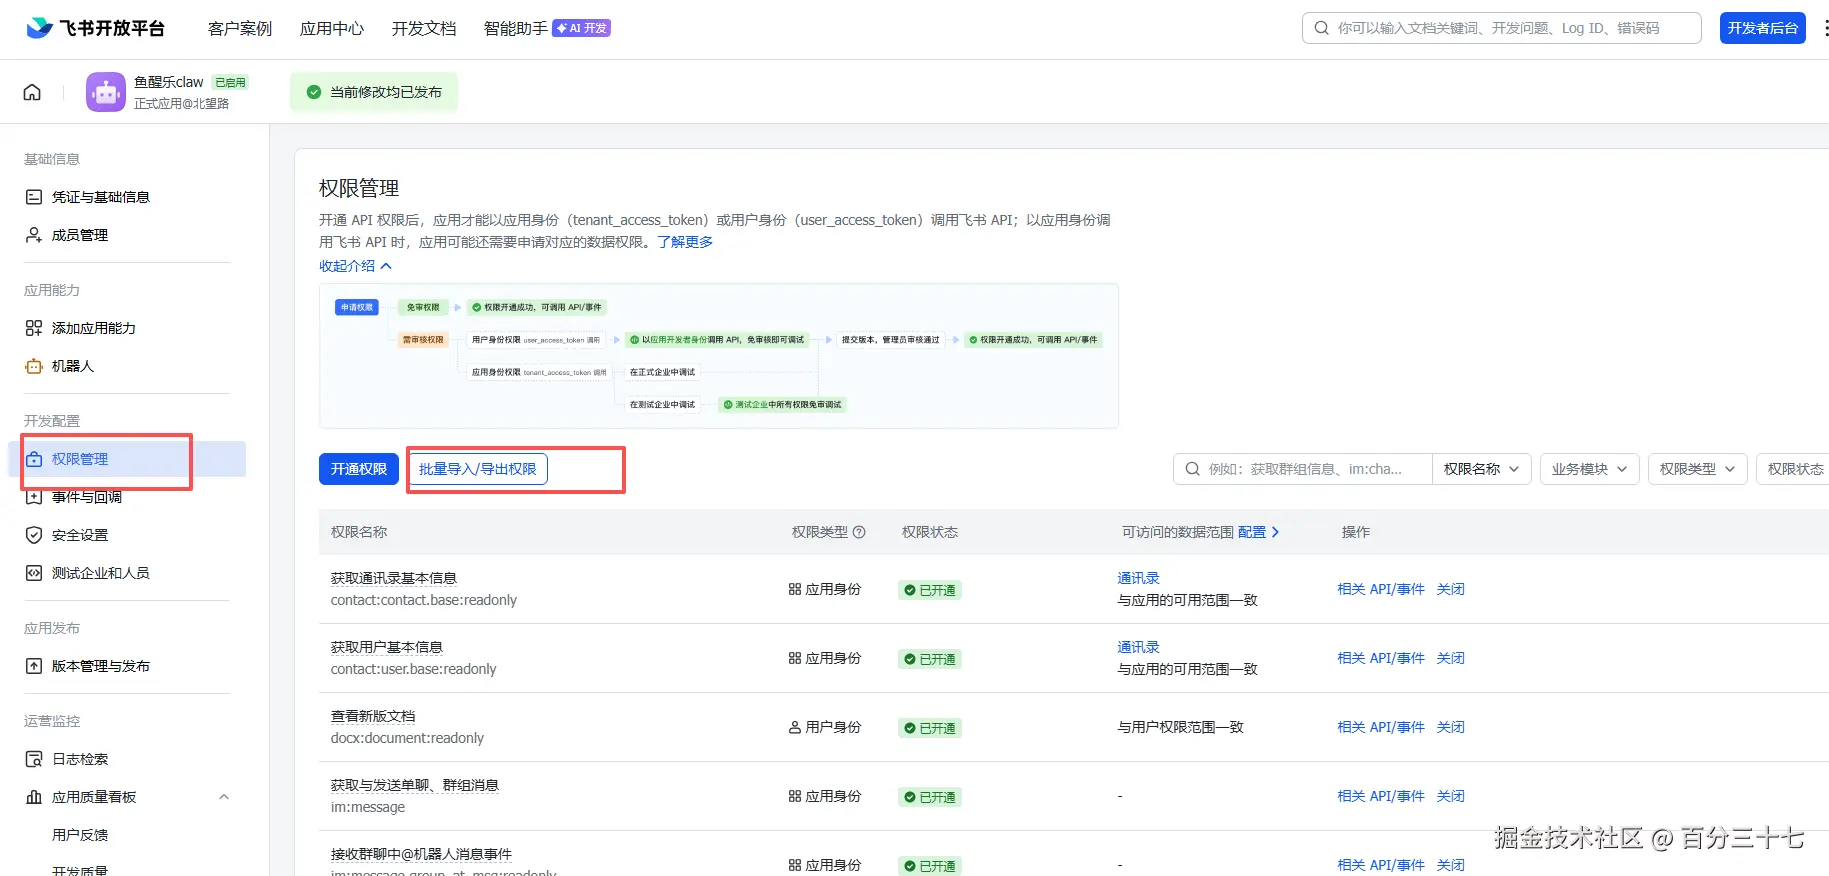Click 已开通 status for 获取通讯录基本信息
The width and height of the screenshot is (1829, 876).
coord(930,590)
